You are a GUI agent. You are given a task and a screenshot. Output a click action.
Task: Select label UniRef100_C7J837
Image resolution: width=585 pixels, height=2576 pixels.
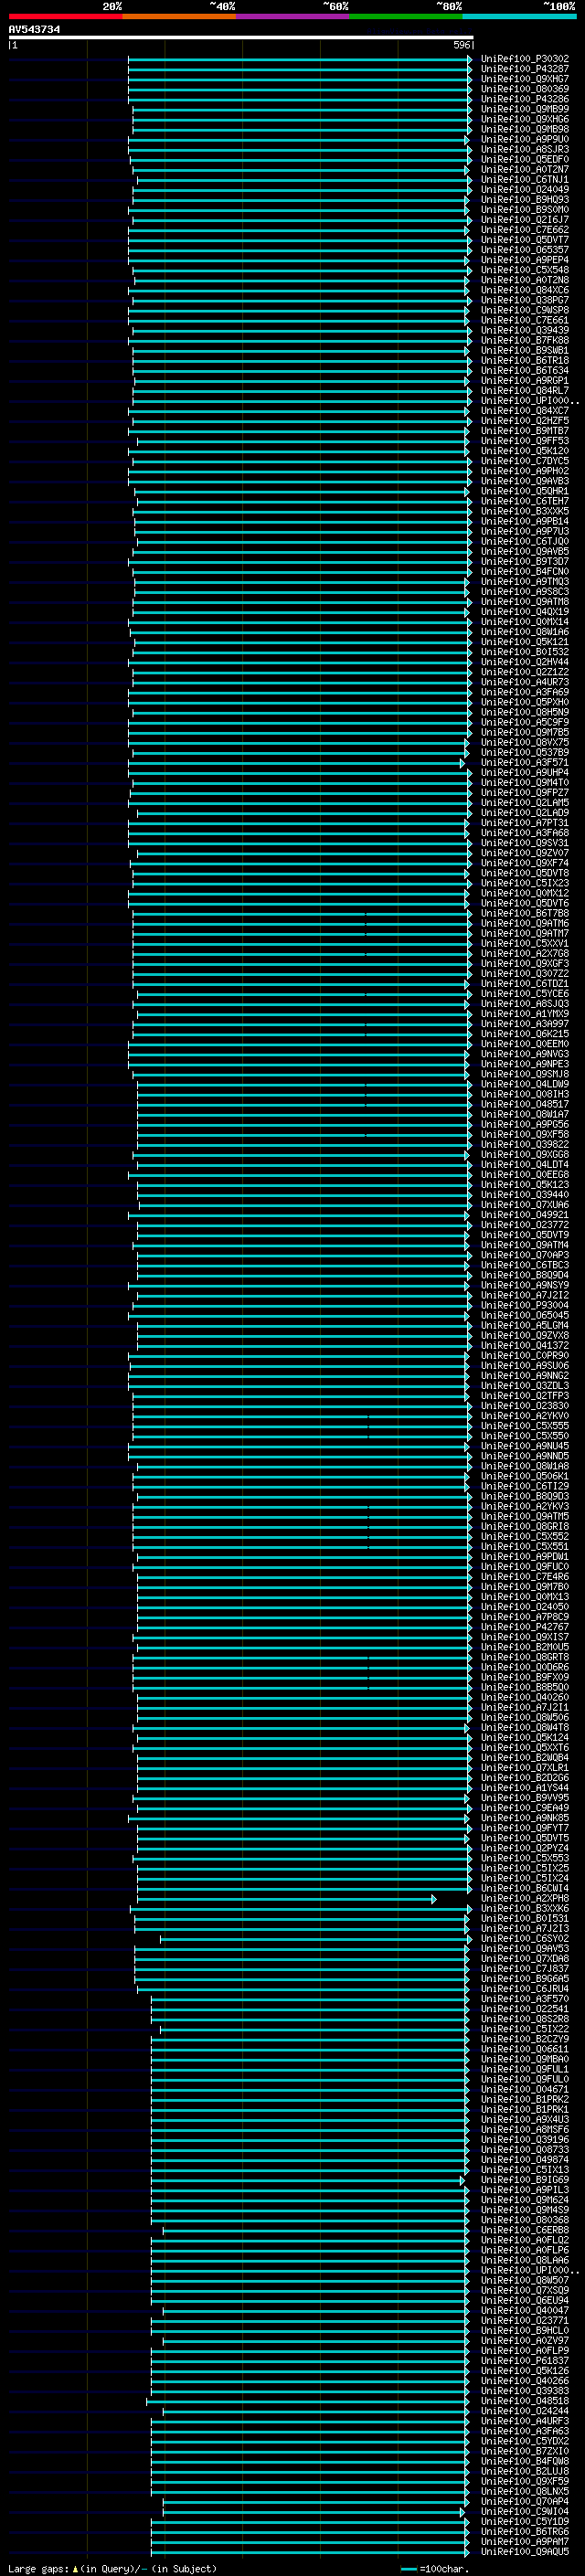525,1969
